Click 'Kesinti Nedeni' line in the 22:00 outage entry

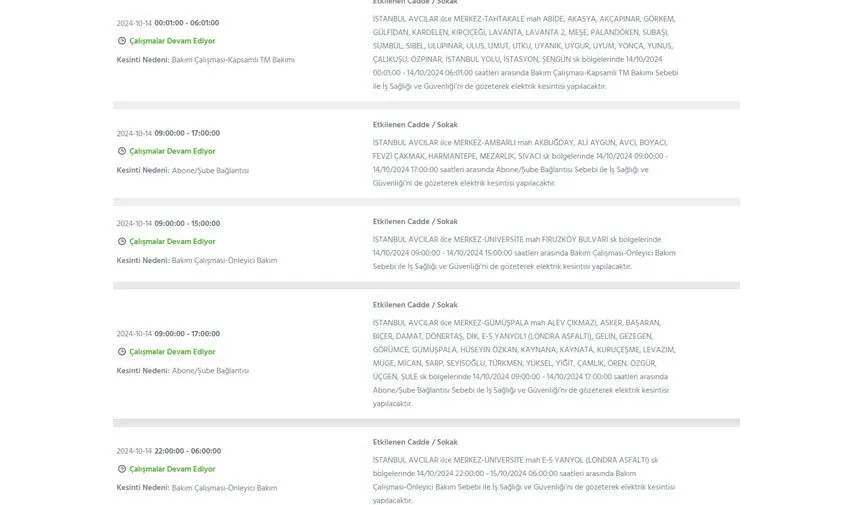point(196,488)
